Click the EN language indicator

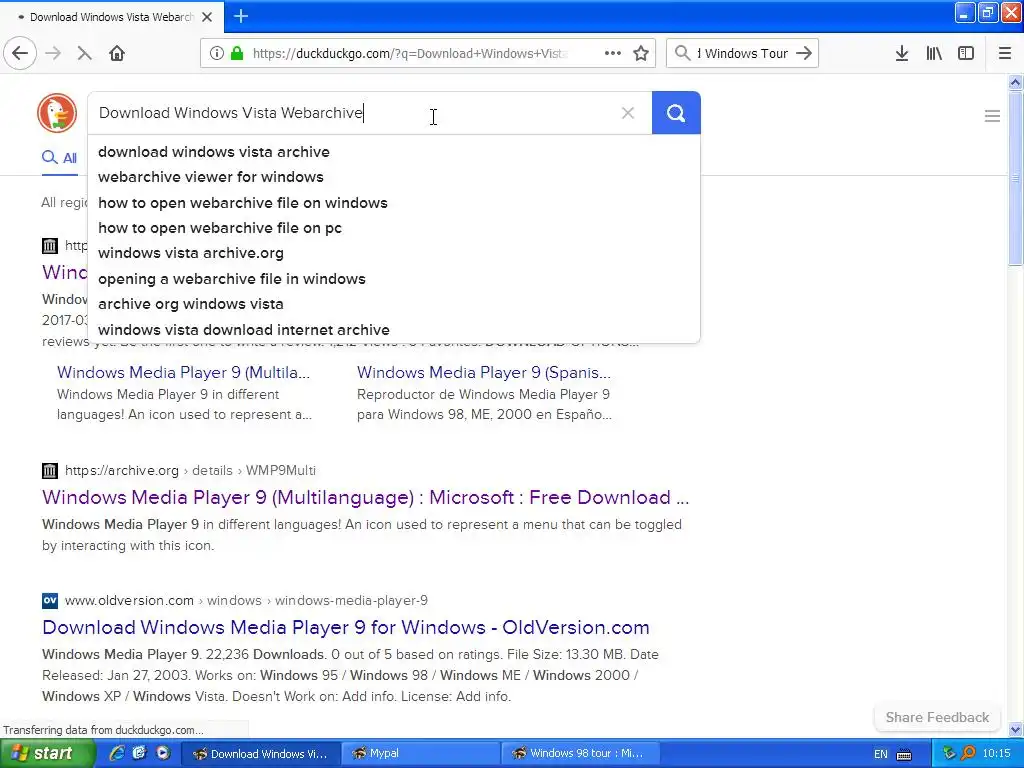coord(880,754)
